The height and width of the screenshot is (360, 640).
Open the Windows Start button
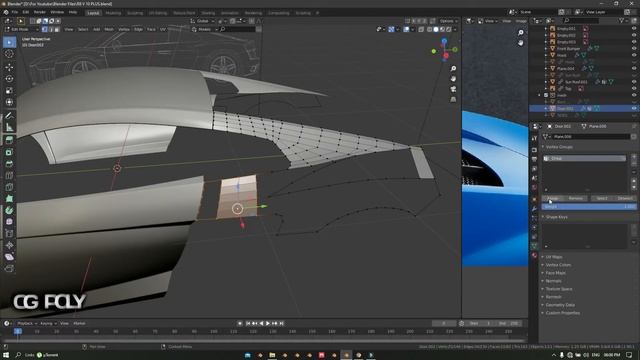tap(6, 355)
